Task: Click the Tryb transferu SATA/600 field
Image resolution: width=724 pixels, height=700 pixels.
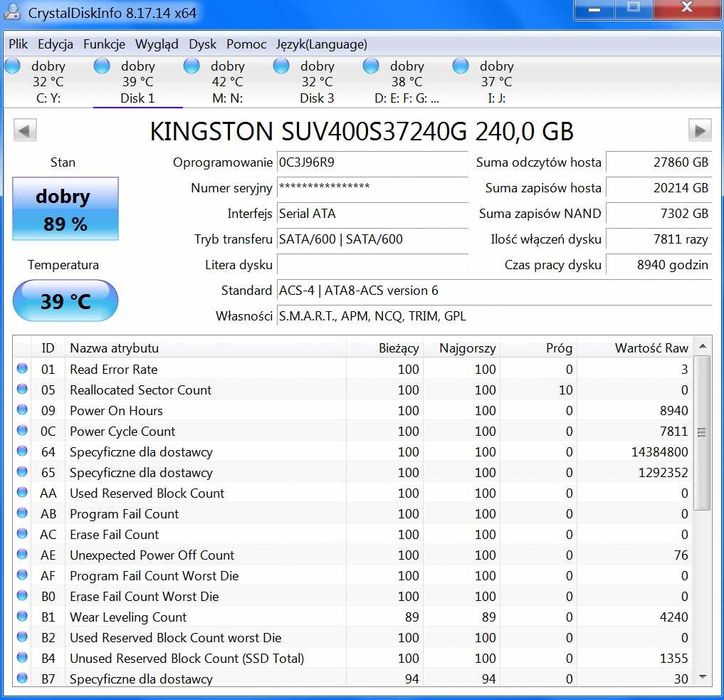Action: 372,239
